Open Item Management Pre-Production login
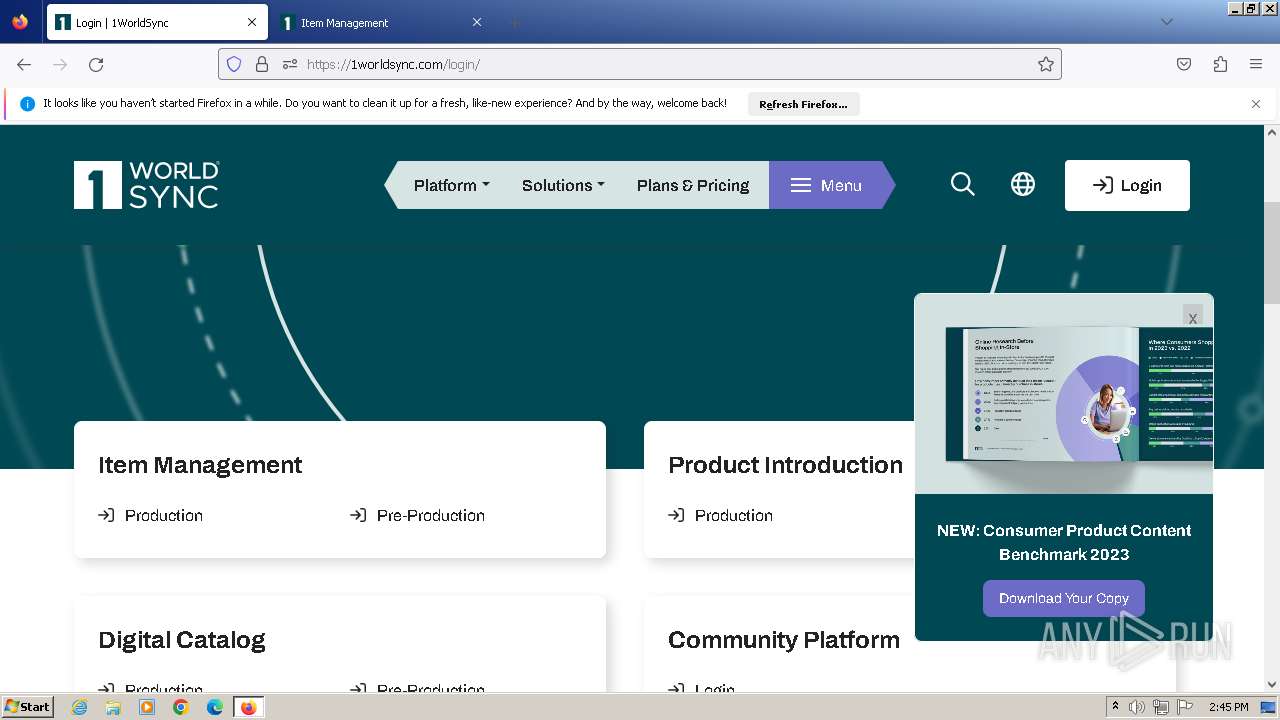Viewport: 1280px width, 720px height. (417, 515)
